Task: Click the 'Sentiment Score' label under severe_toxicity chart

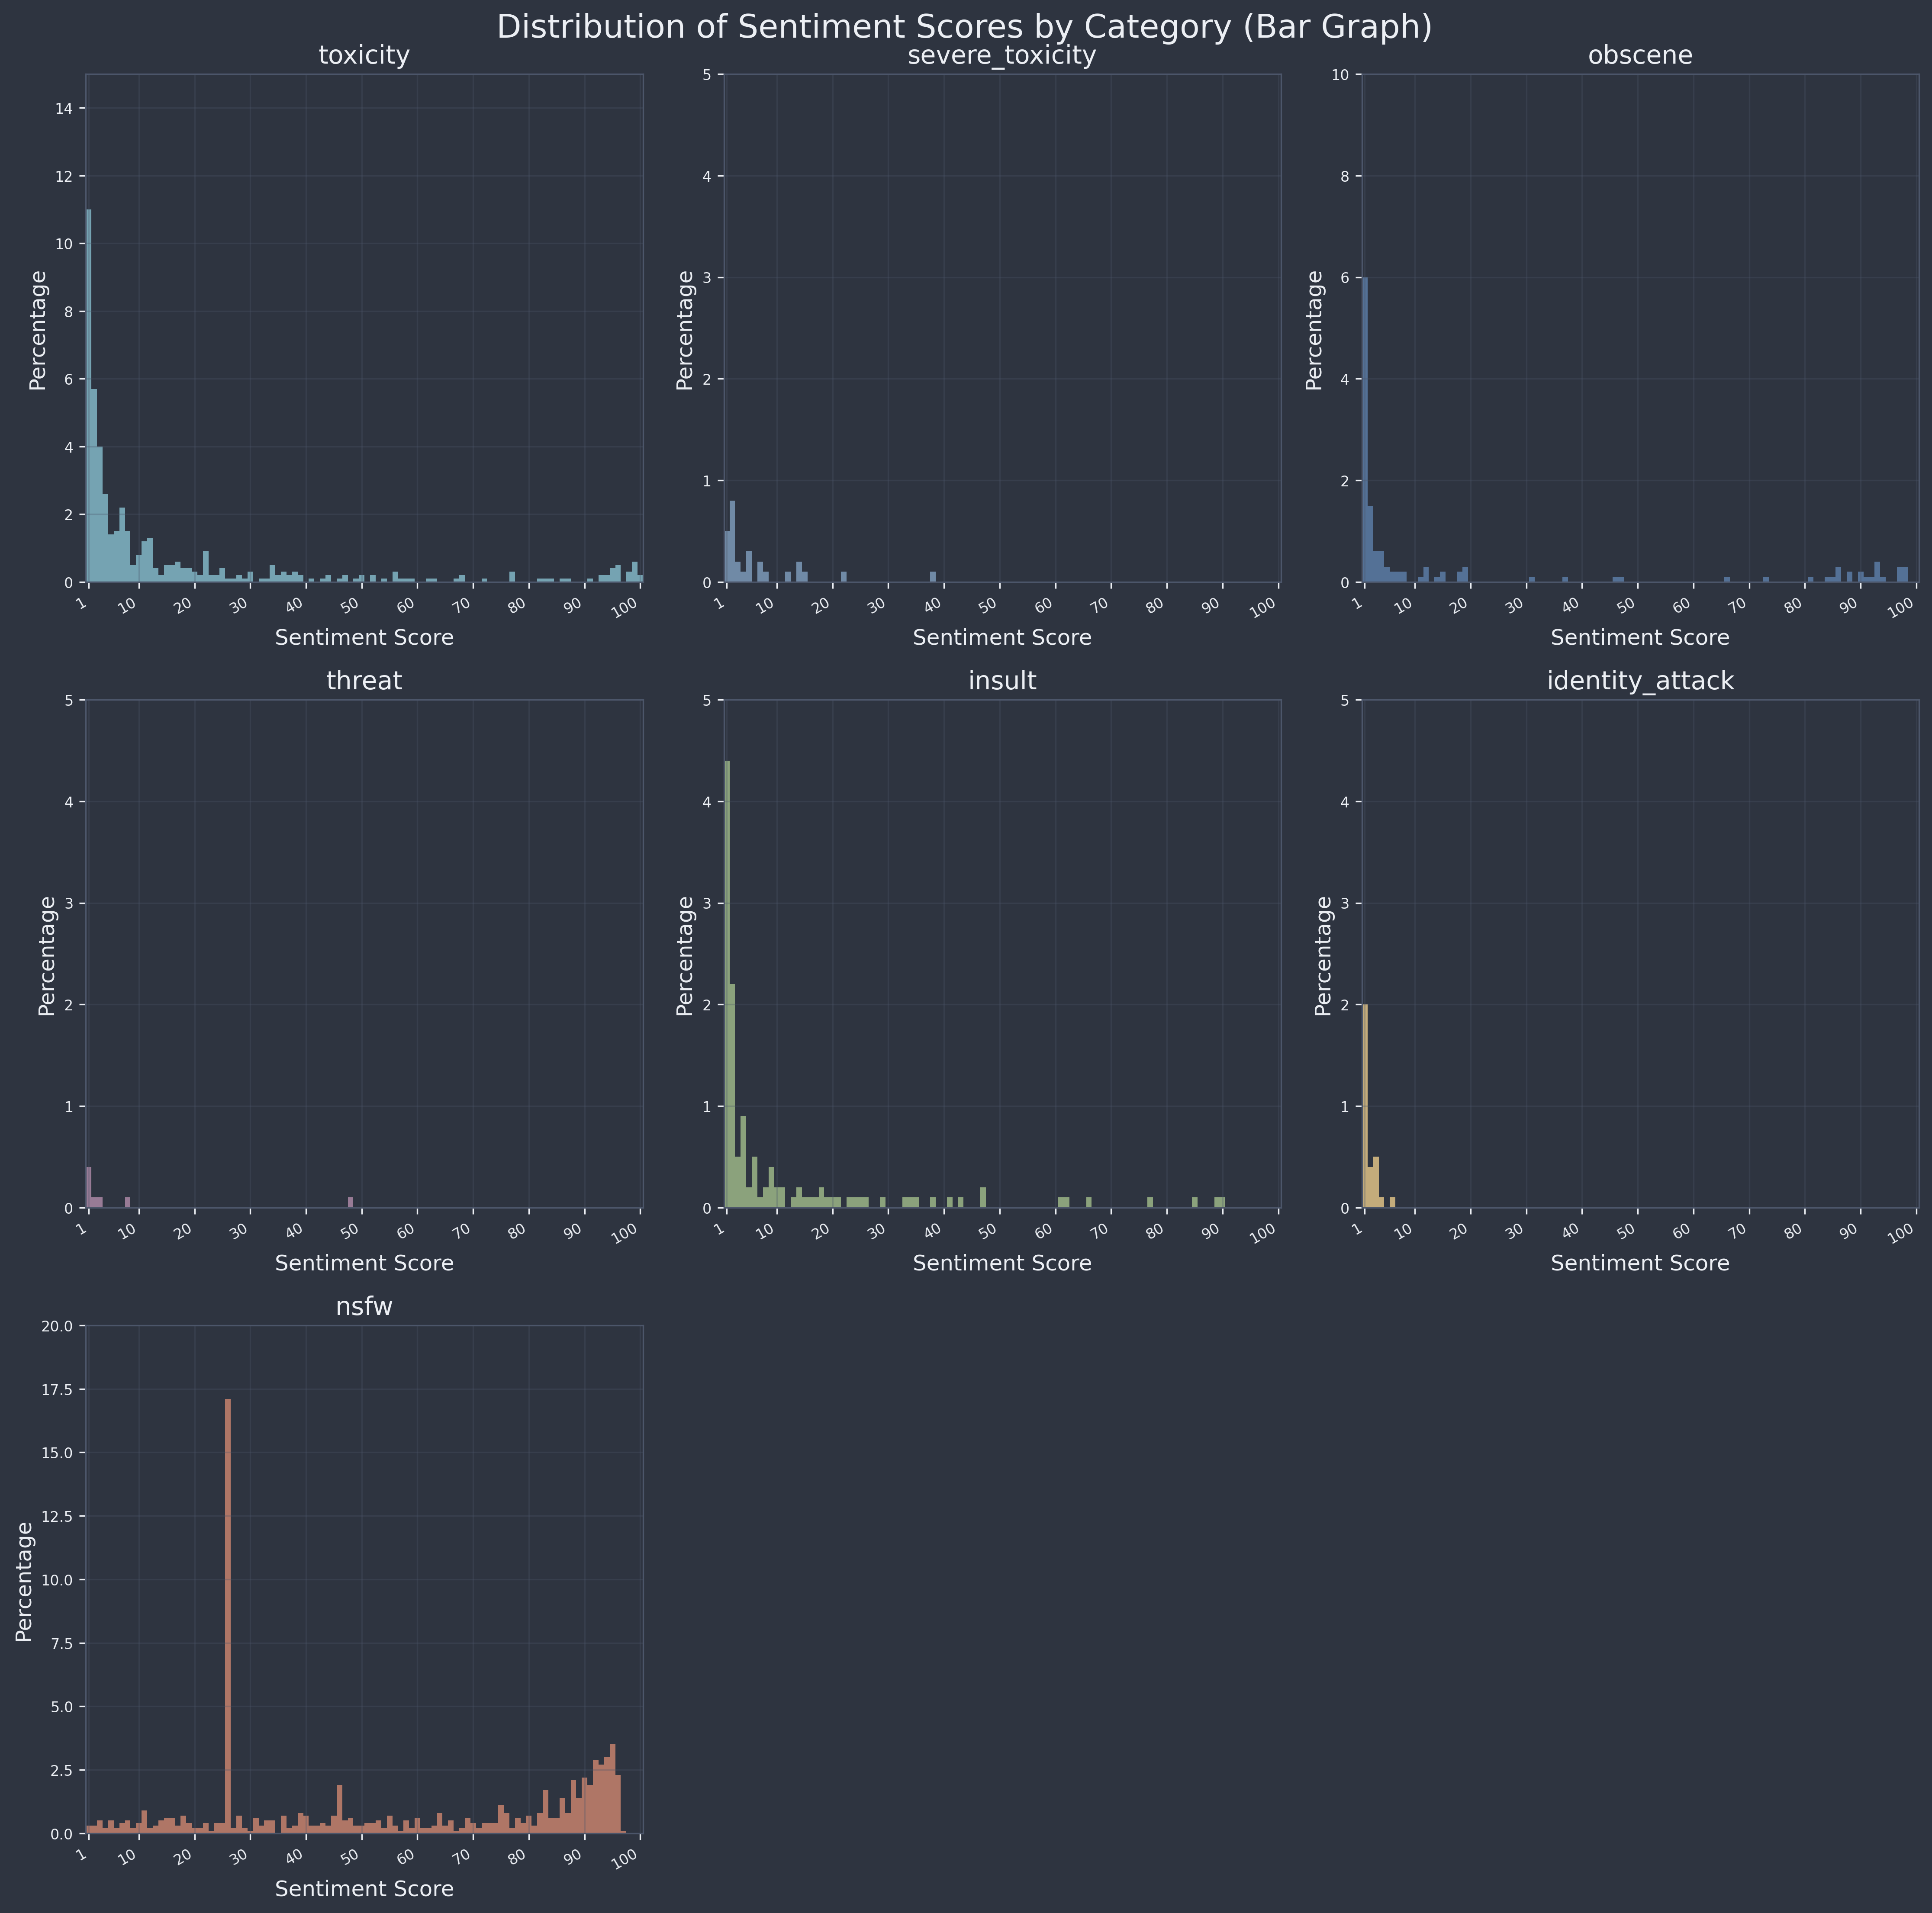Action: click(1002, 637)
